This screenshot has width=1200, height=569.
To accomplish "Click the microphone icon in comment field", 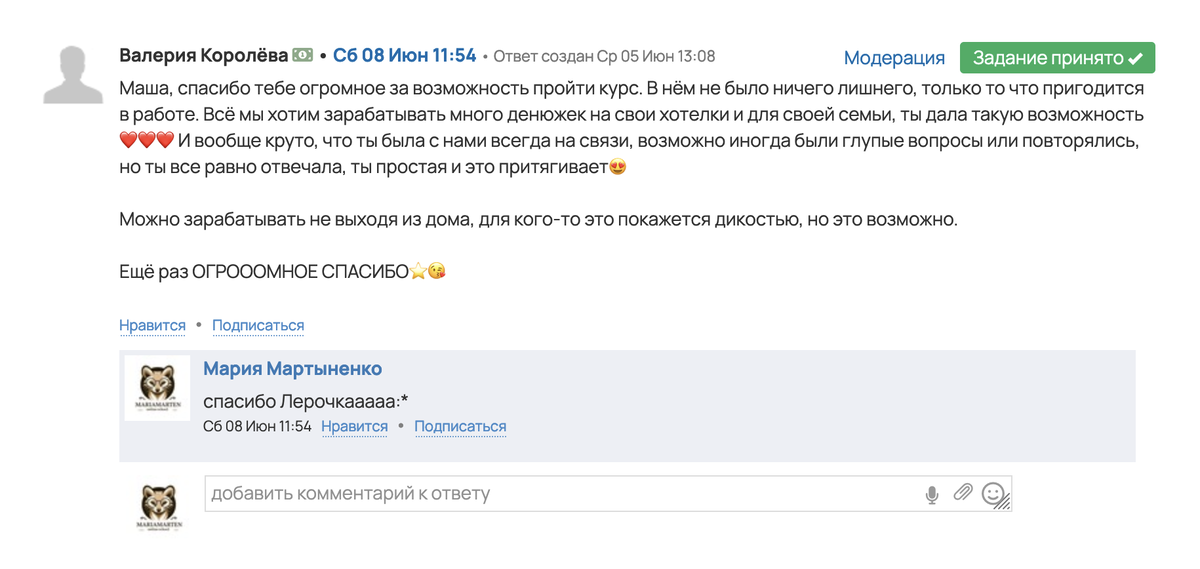I will (932, 494).
